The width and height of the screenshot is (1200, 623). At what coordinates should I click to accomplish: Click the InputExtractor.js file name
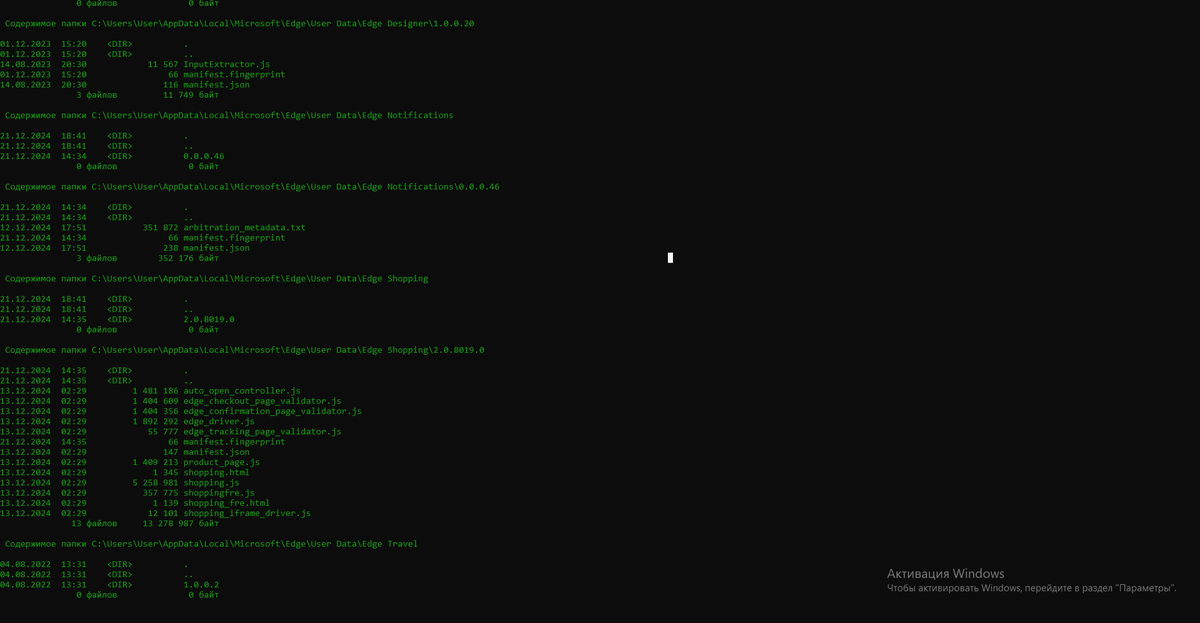point(227,64)
